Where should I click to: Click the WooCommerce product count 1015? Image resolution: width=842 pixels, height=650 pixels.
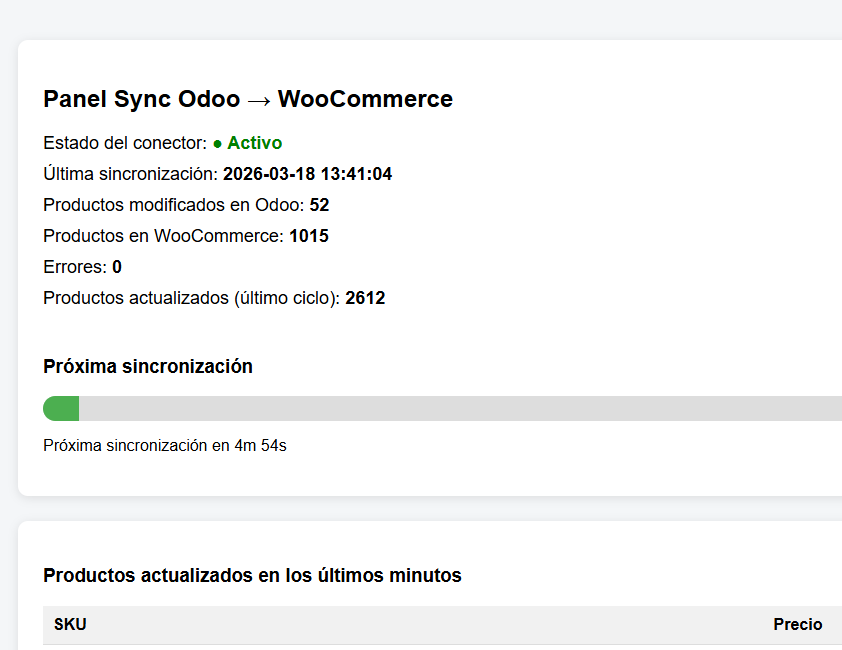[308, 236]
